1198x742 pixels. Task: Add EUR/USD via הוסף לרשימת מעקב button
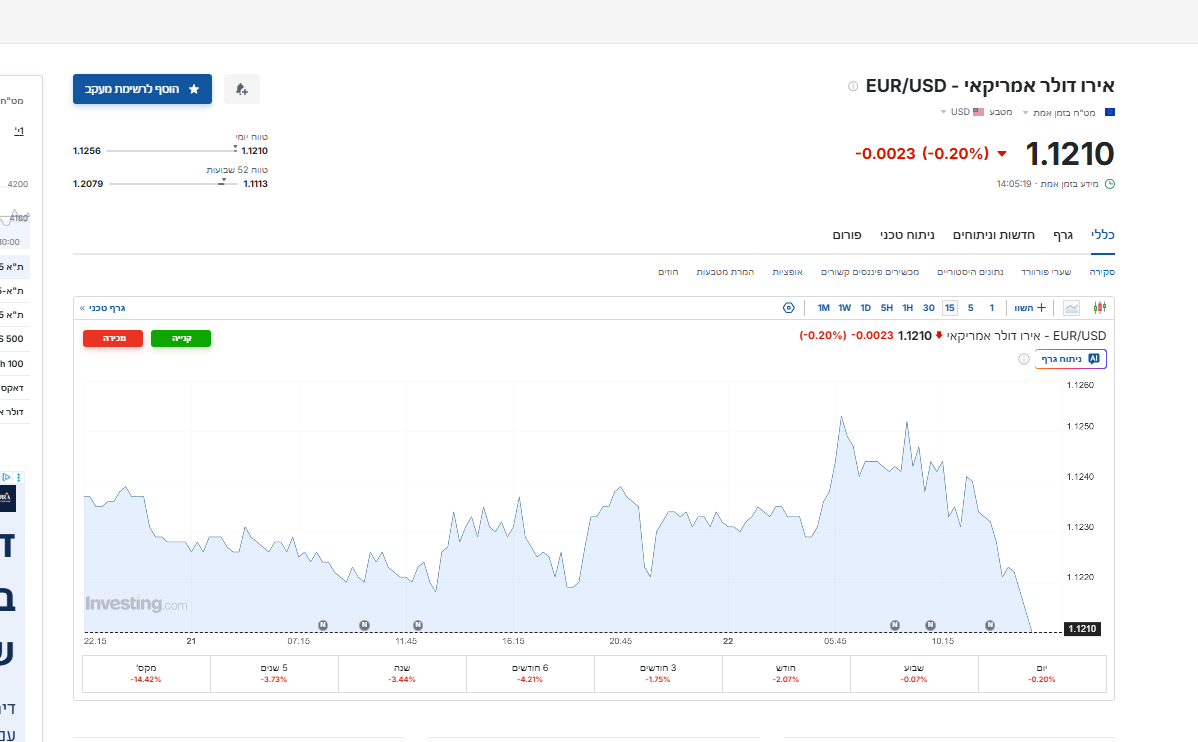click(x=142, y=89)
